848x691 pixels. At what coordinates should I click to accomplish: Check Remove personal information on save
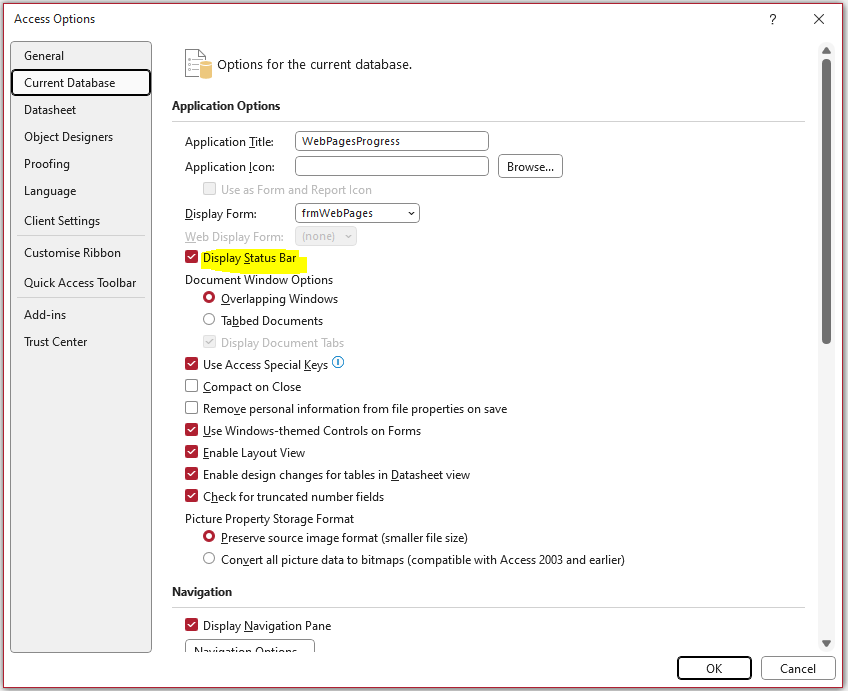(x=191, y=407)
